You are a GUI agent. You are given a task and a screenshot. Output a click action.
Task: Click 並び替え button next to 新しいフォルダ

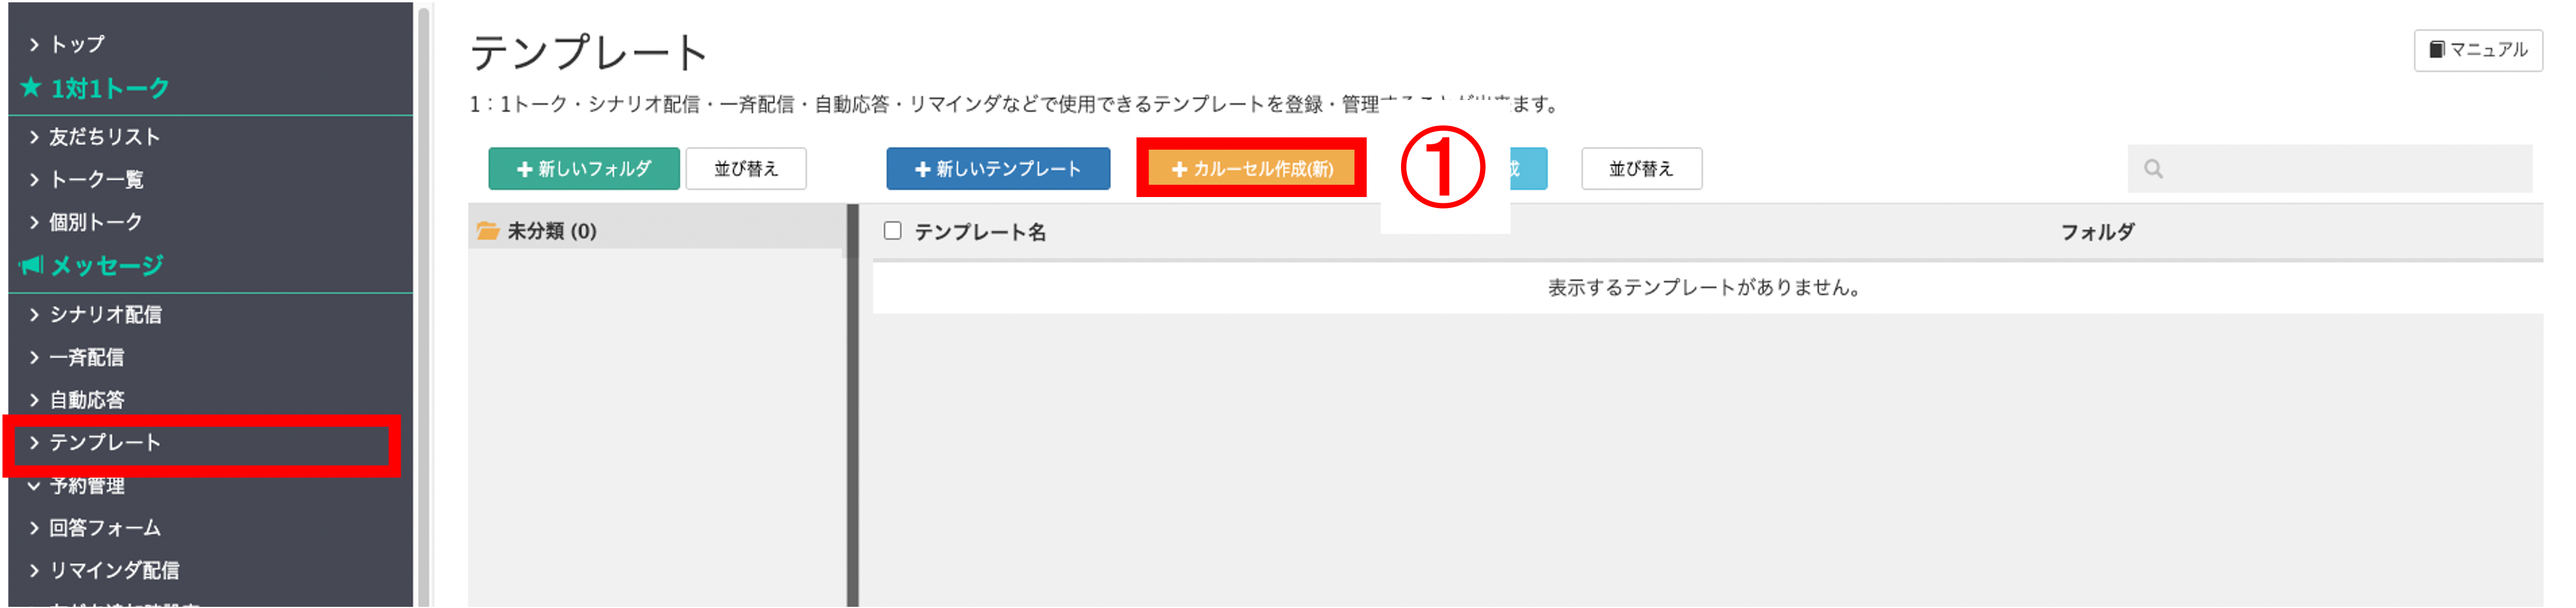(746, 169)
